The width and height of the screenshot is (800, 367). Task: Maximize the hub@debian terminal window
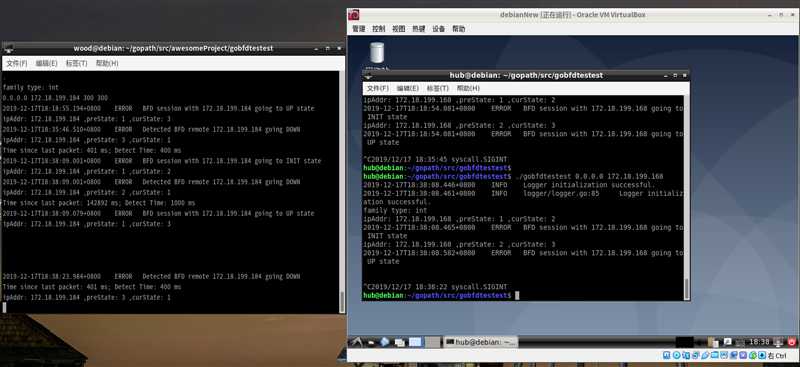[x=674, y=75]
